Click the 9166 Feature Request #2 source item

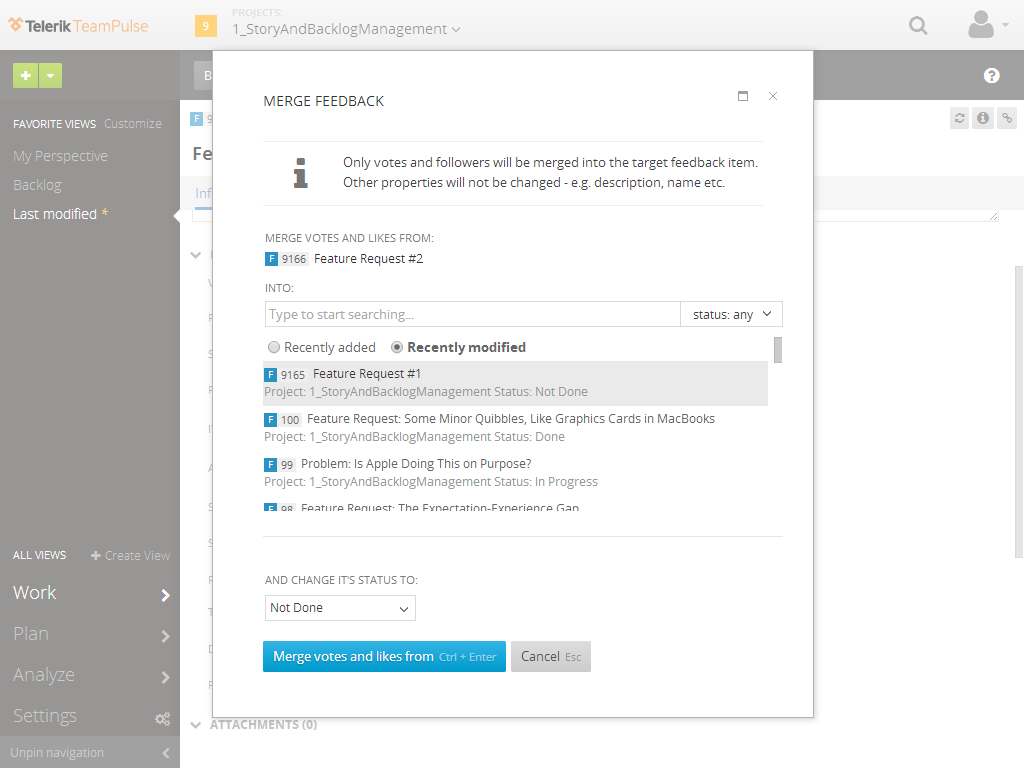pos(344,259)
